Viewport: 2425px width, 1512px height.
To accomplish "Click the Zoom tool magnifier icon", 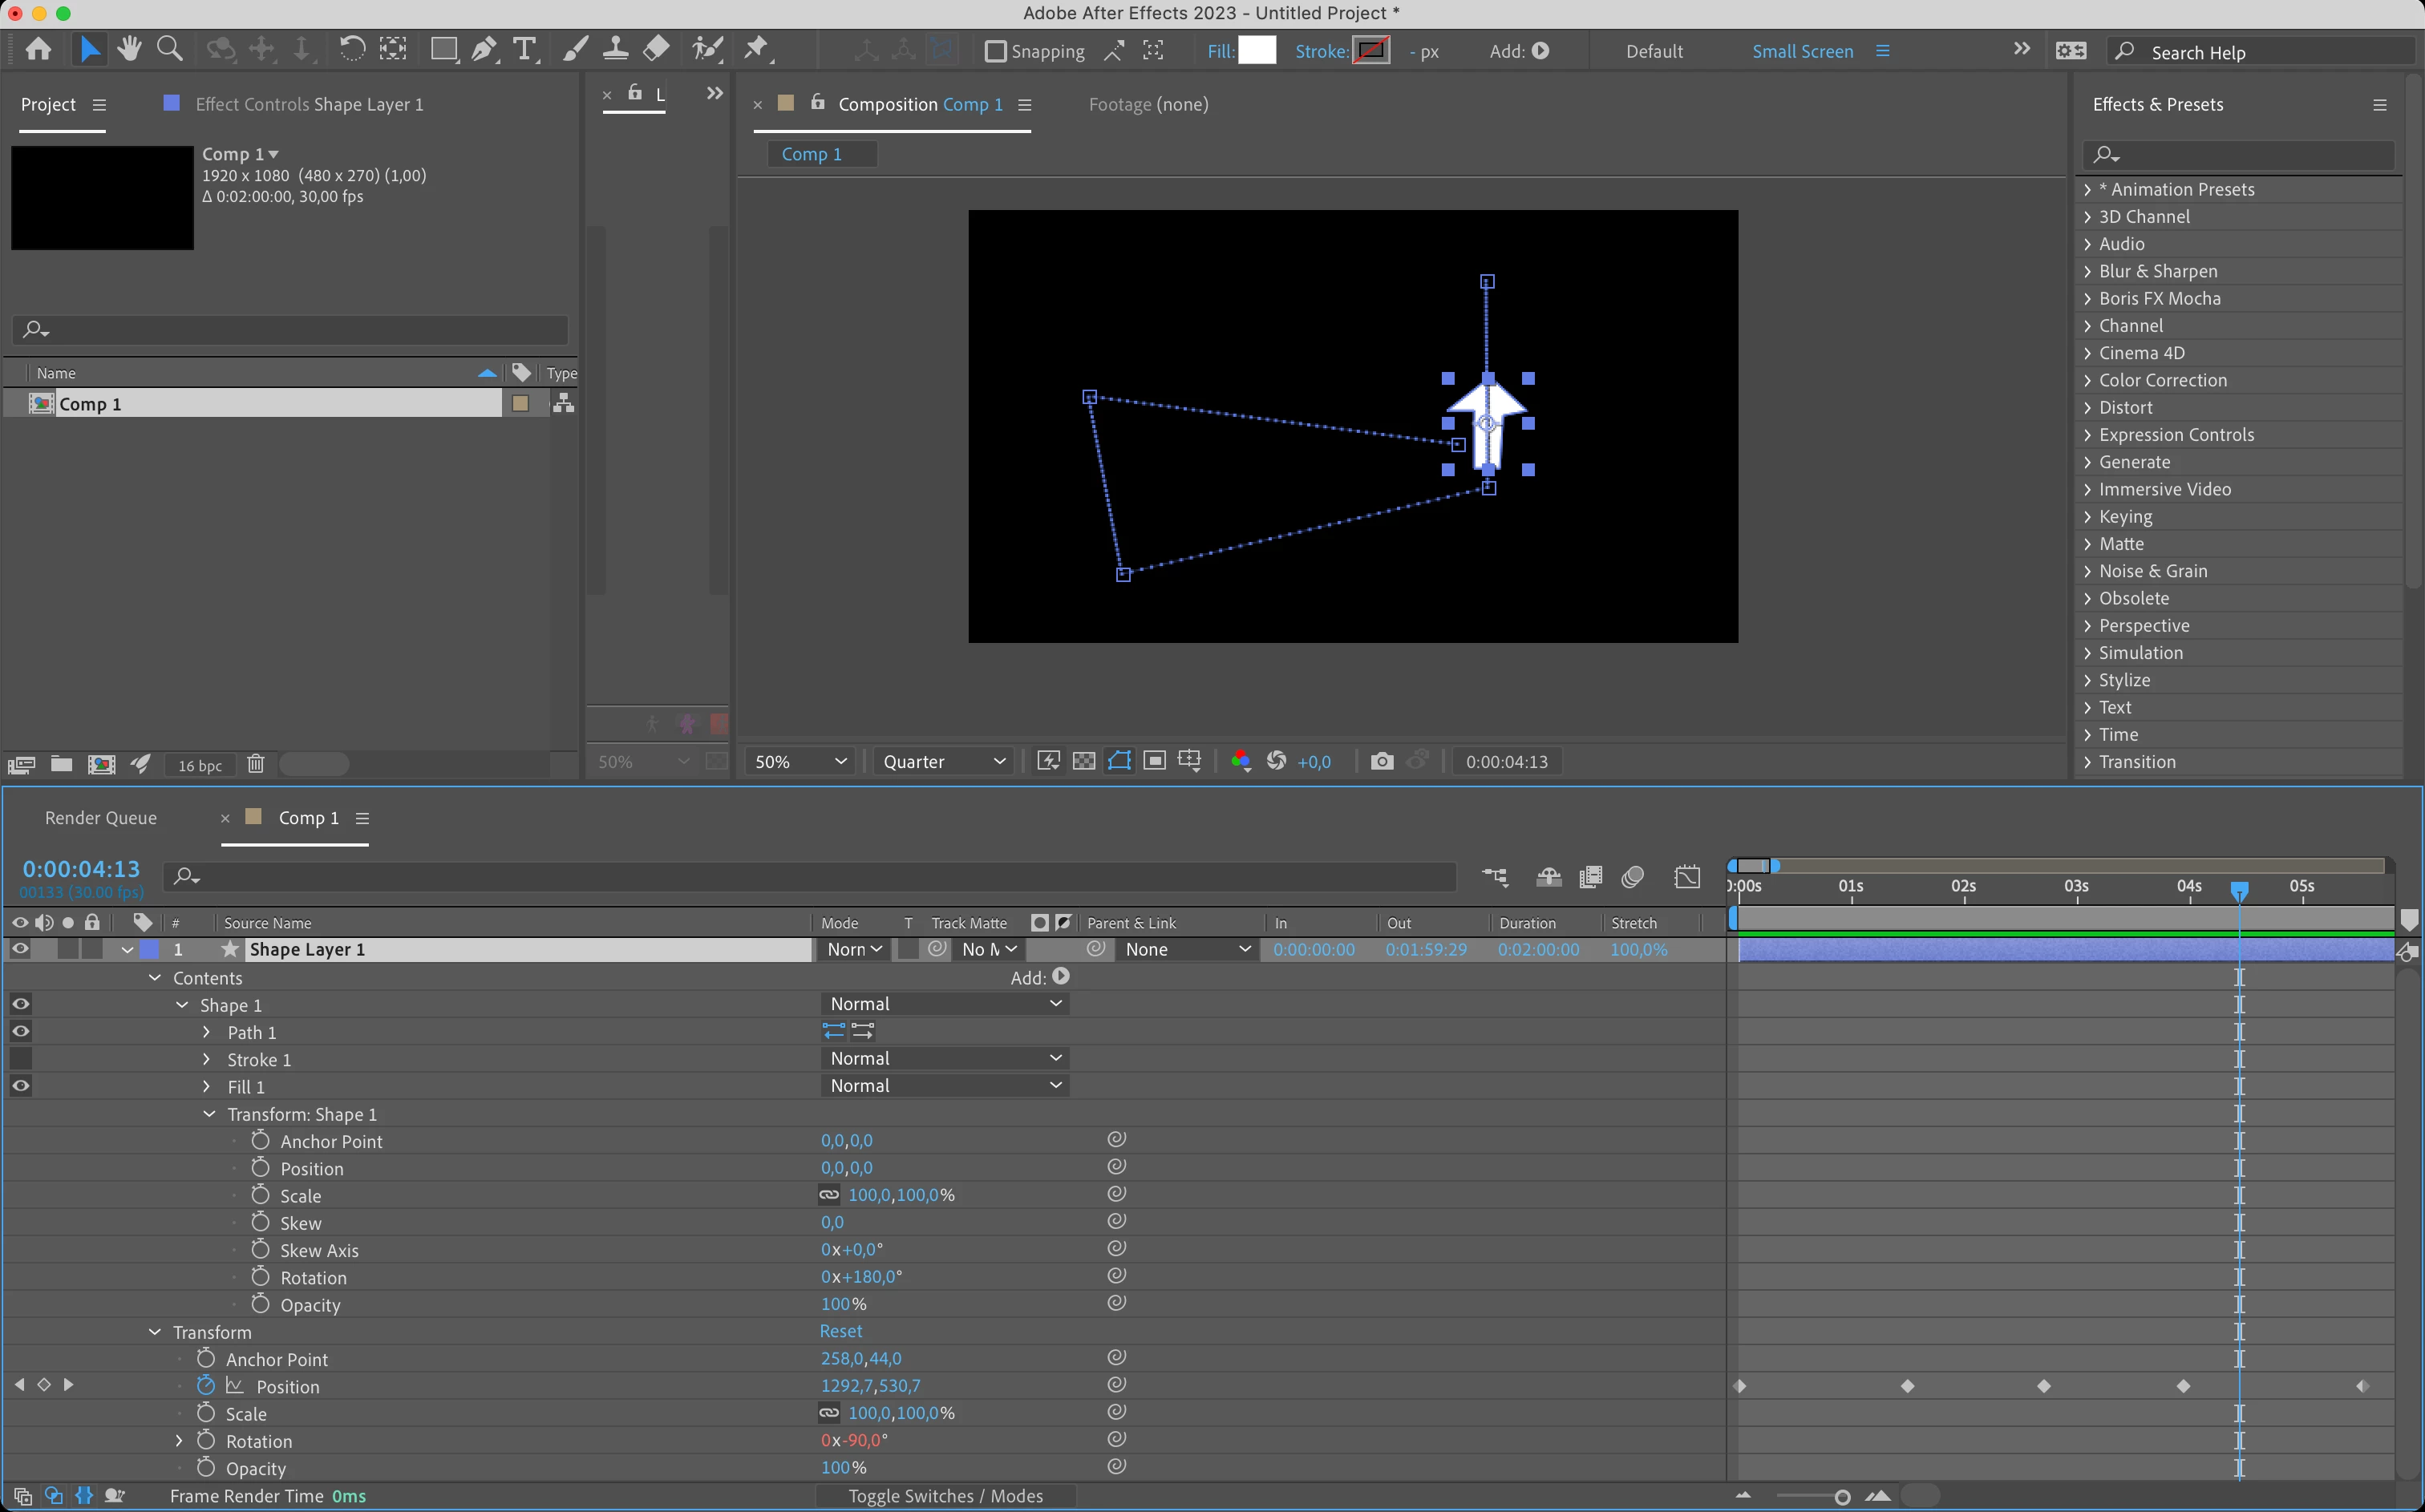I will pyautogui.click(x=170, y=49).
